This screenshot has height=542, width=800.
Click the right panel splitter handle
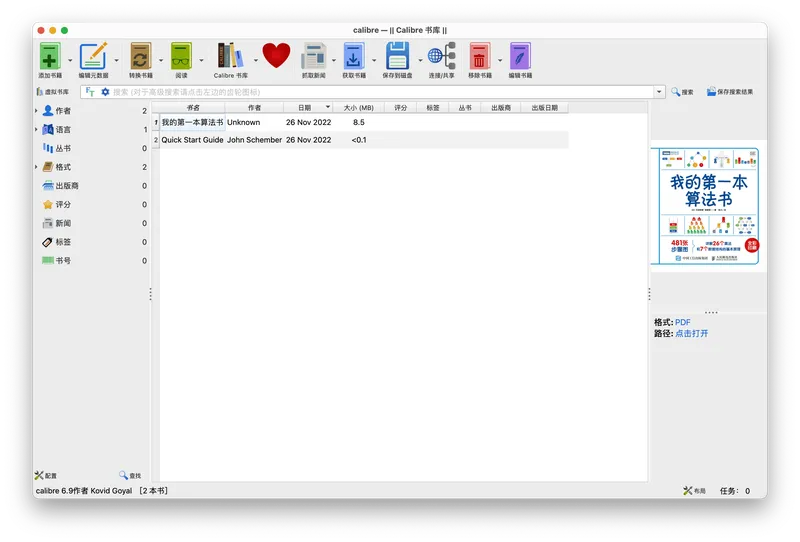(649, 294)
